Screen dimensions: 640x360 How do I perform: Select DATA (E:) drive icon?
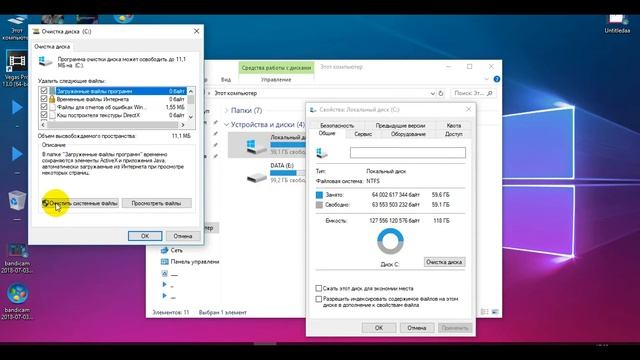(257, 177)
